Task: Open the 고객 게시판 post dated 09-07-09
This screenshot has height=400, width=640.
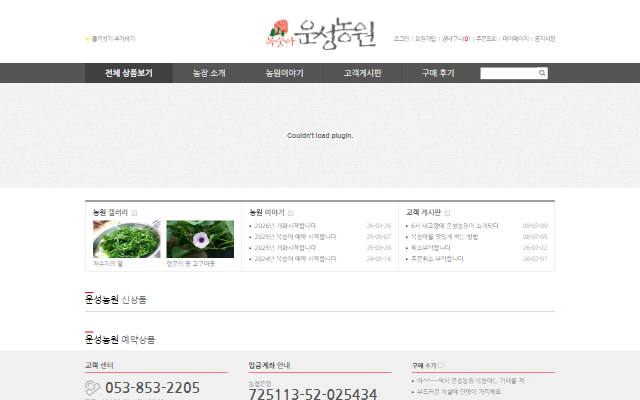Action: coord(454,226)
